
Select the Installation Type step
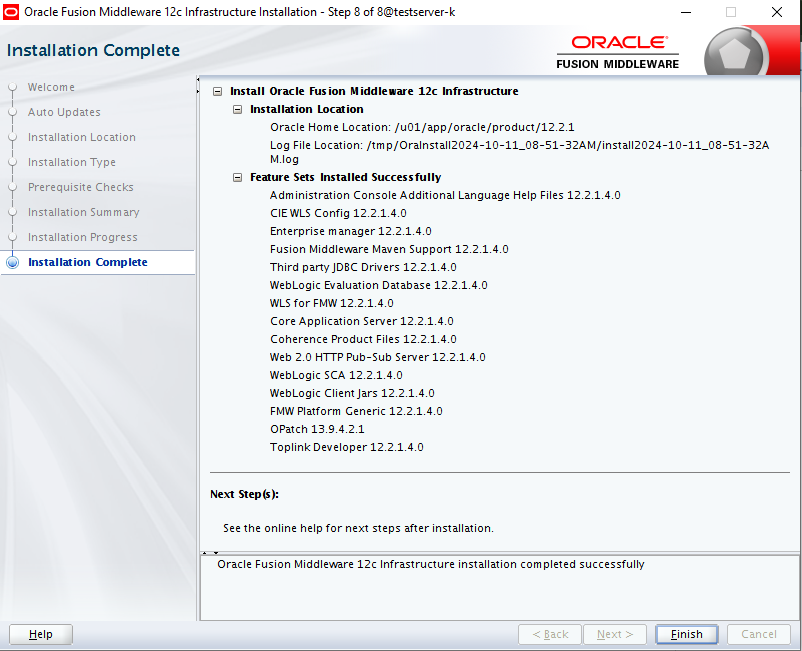click(72, 162)
